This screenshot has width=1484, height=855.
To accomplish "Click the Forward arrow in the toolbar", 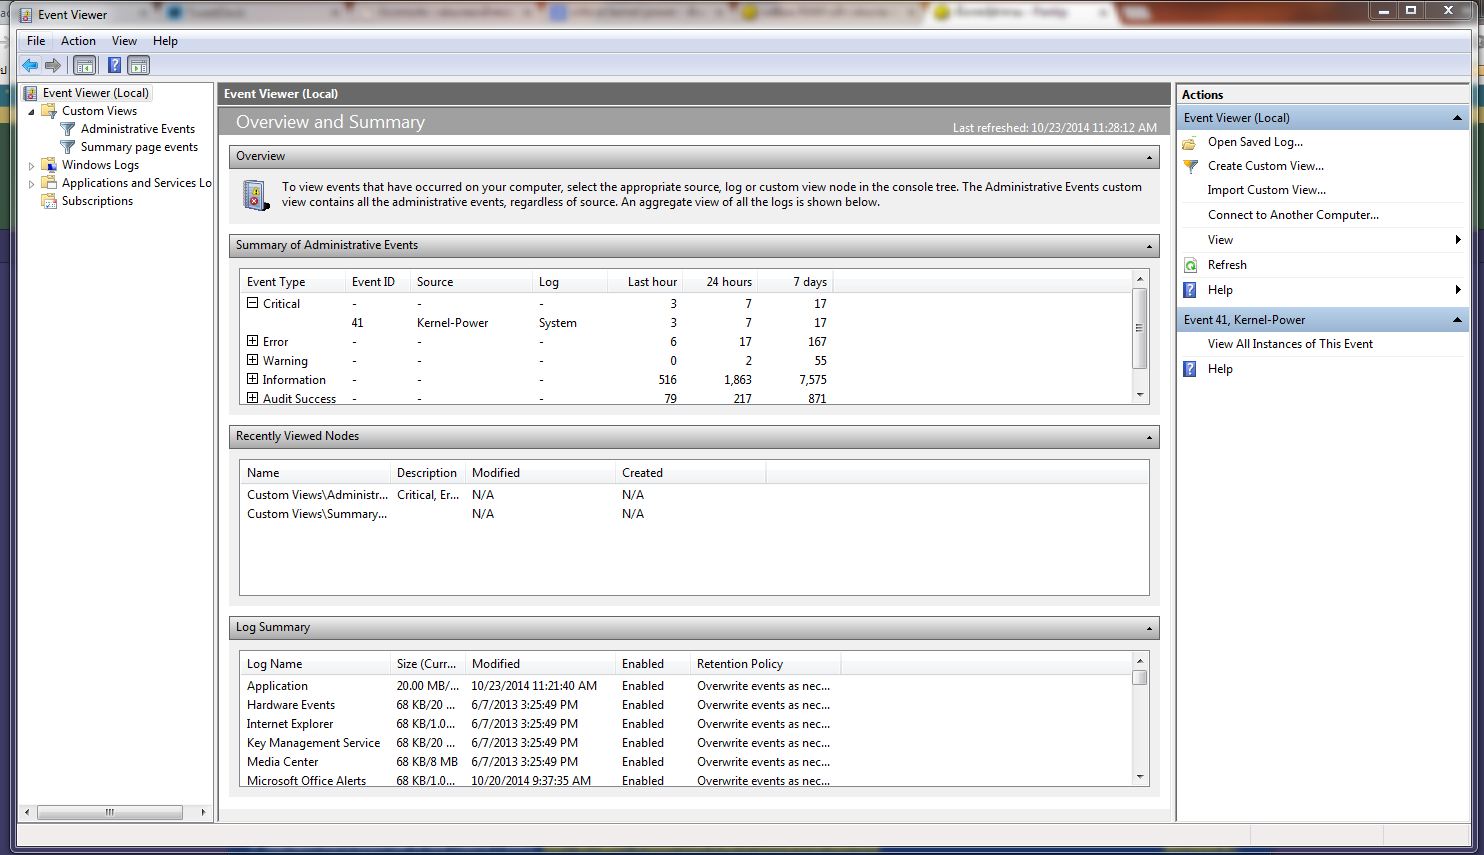I will coord(53,66).
